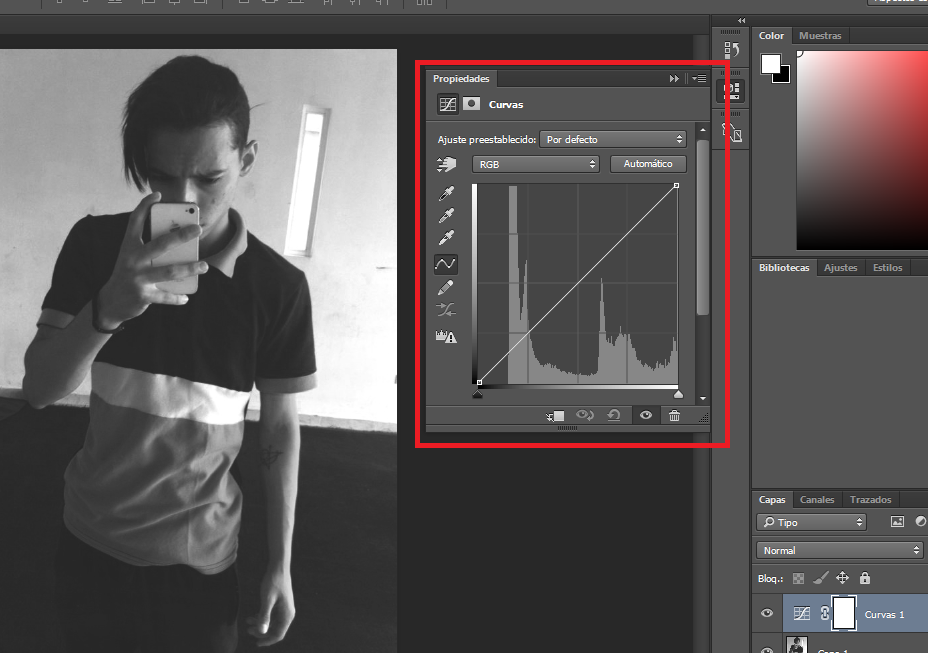Click inside the red color picker field
The image size is (928, 653).
click(863, 150)
